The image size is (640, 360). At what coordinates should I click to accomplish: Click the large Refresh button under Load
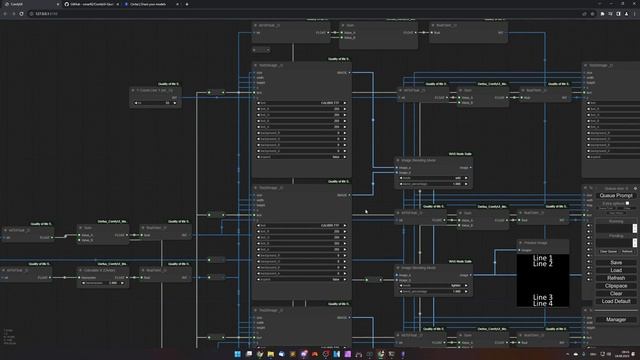616,278
